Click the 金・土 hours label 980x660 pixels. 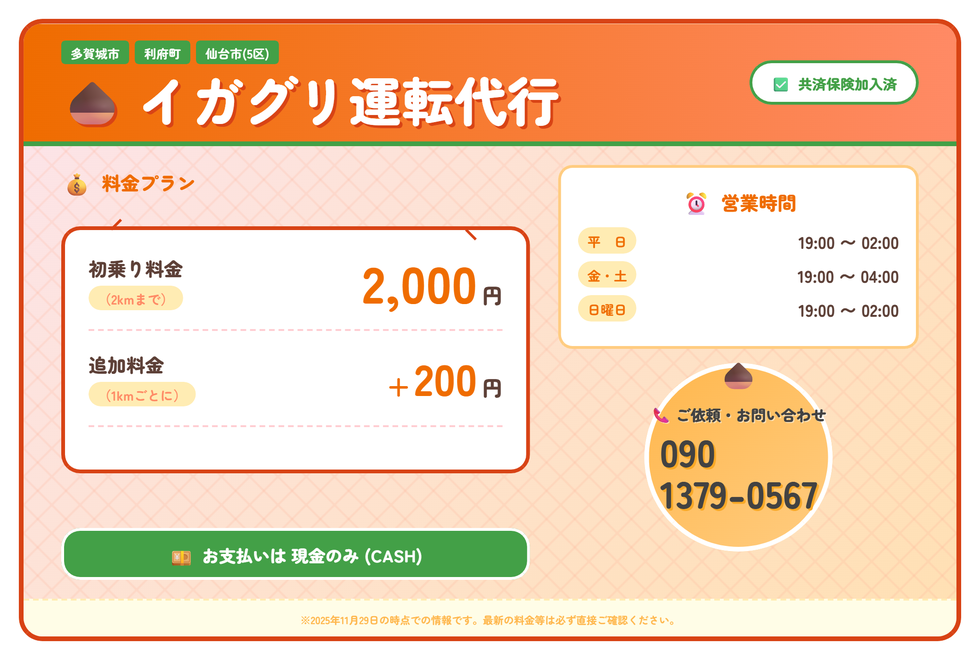[x=606, y=276]
